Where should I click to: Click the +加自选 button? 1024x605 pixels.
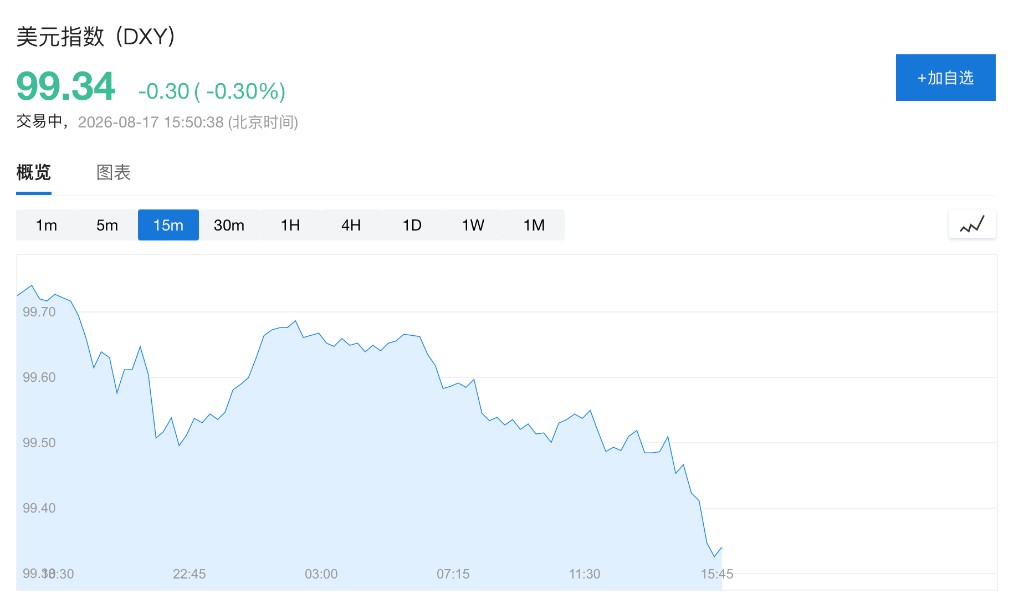pos(946,78)
